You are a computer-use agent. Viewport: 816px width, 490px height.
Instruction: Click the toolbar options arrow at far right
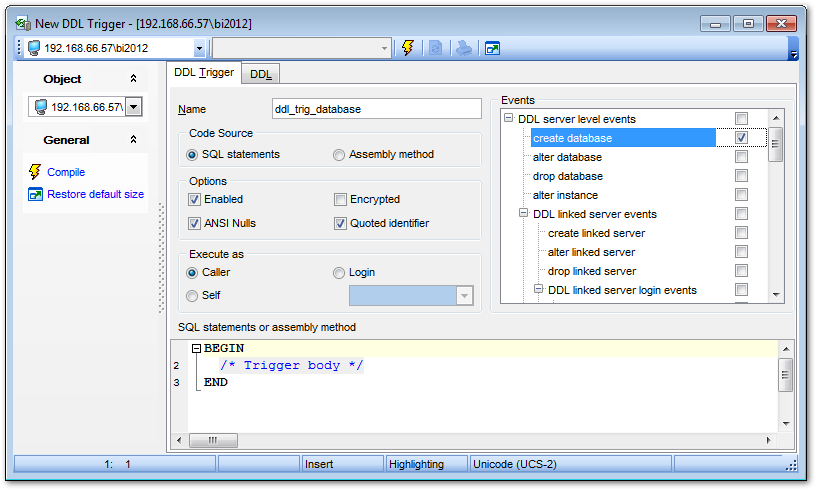tap(793, 53)
